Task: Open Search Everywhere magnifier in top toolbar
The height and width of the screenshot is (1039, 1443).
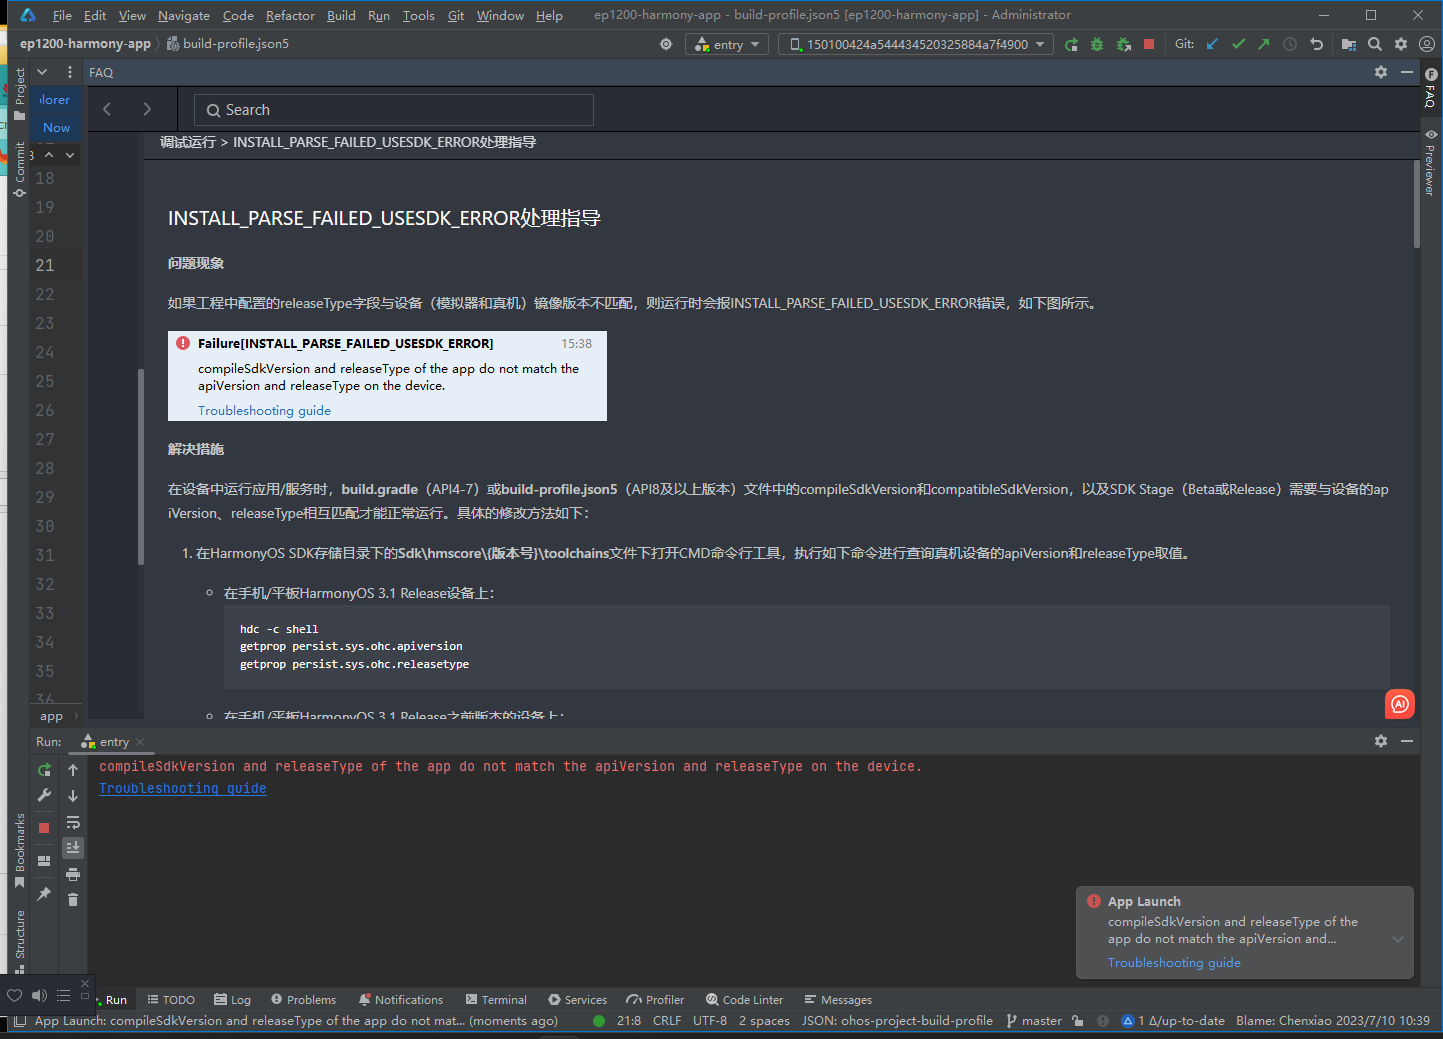Action: 1375,44
